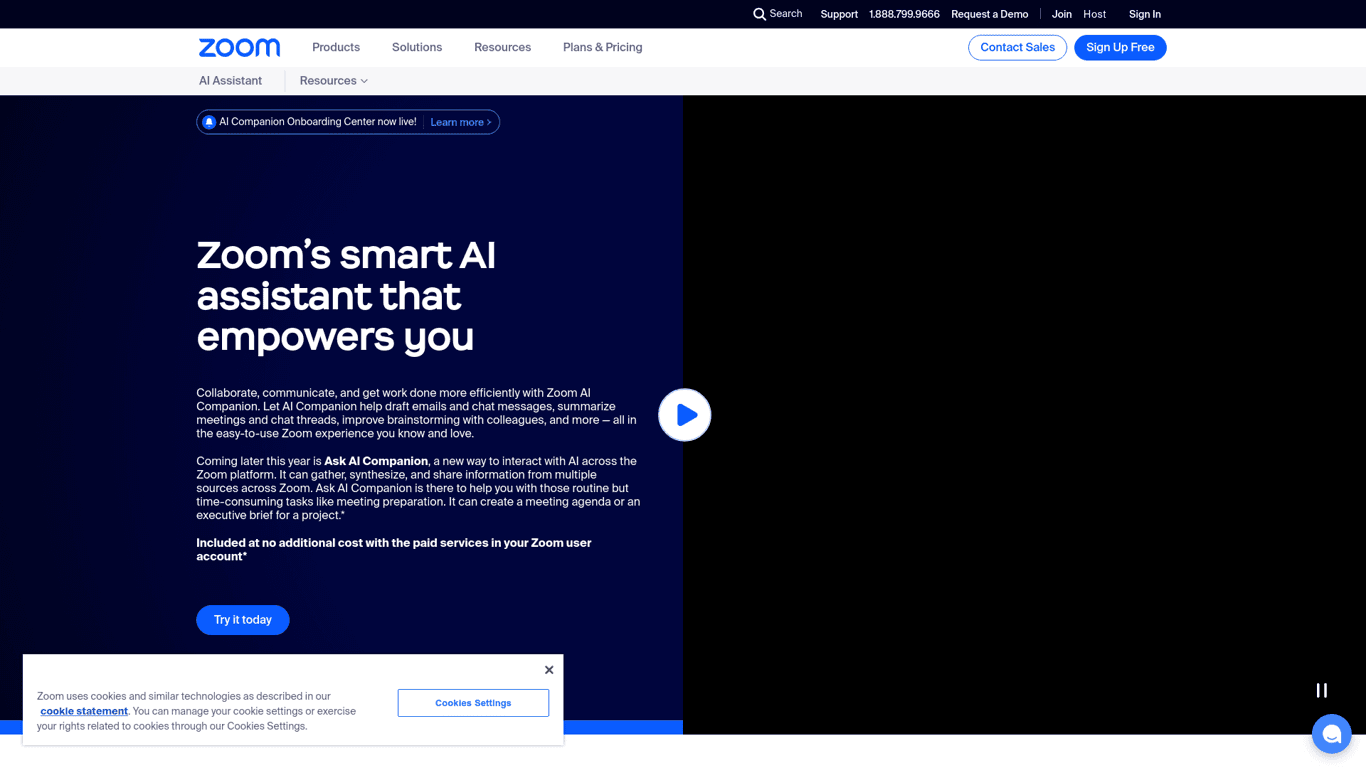Click Request a Demo
The height and width of the screenshot is (768, 1366).
990,14
